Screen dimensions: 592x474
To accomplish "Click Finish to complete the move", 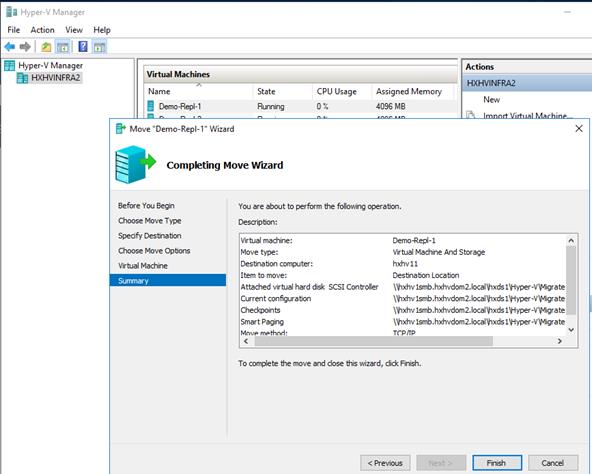I will (497, 463).
